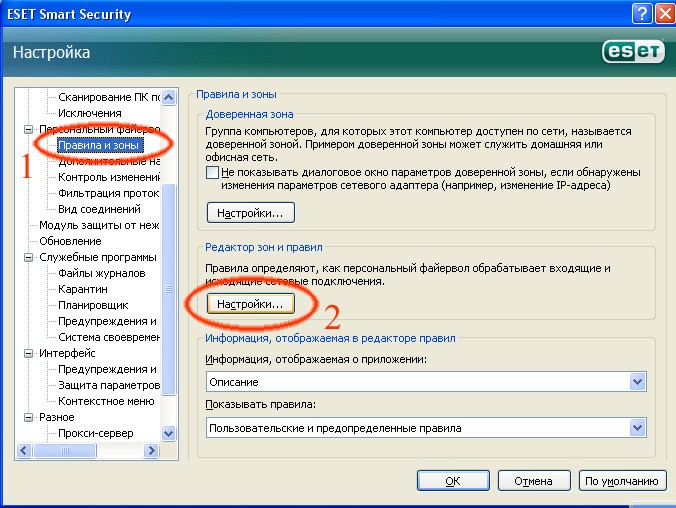The width and height of the screenshot is (676, 508).
Task: Open 'Файлы журналов' tree item
Action: (x=102, y=273)
